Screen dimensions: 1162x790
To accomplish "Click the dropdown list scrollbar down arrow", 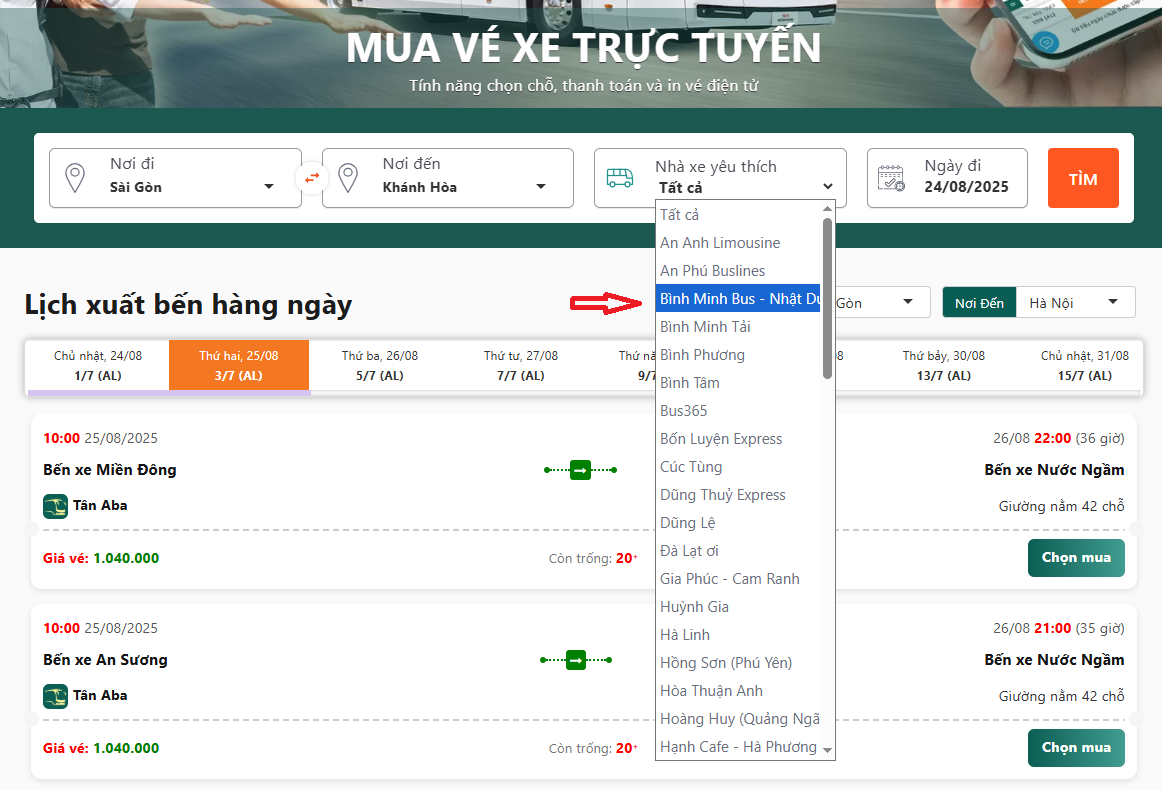I will [827, 751].
